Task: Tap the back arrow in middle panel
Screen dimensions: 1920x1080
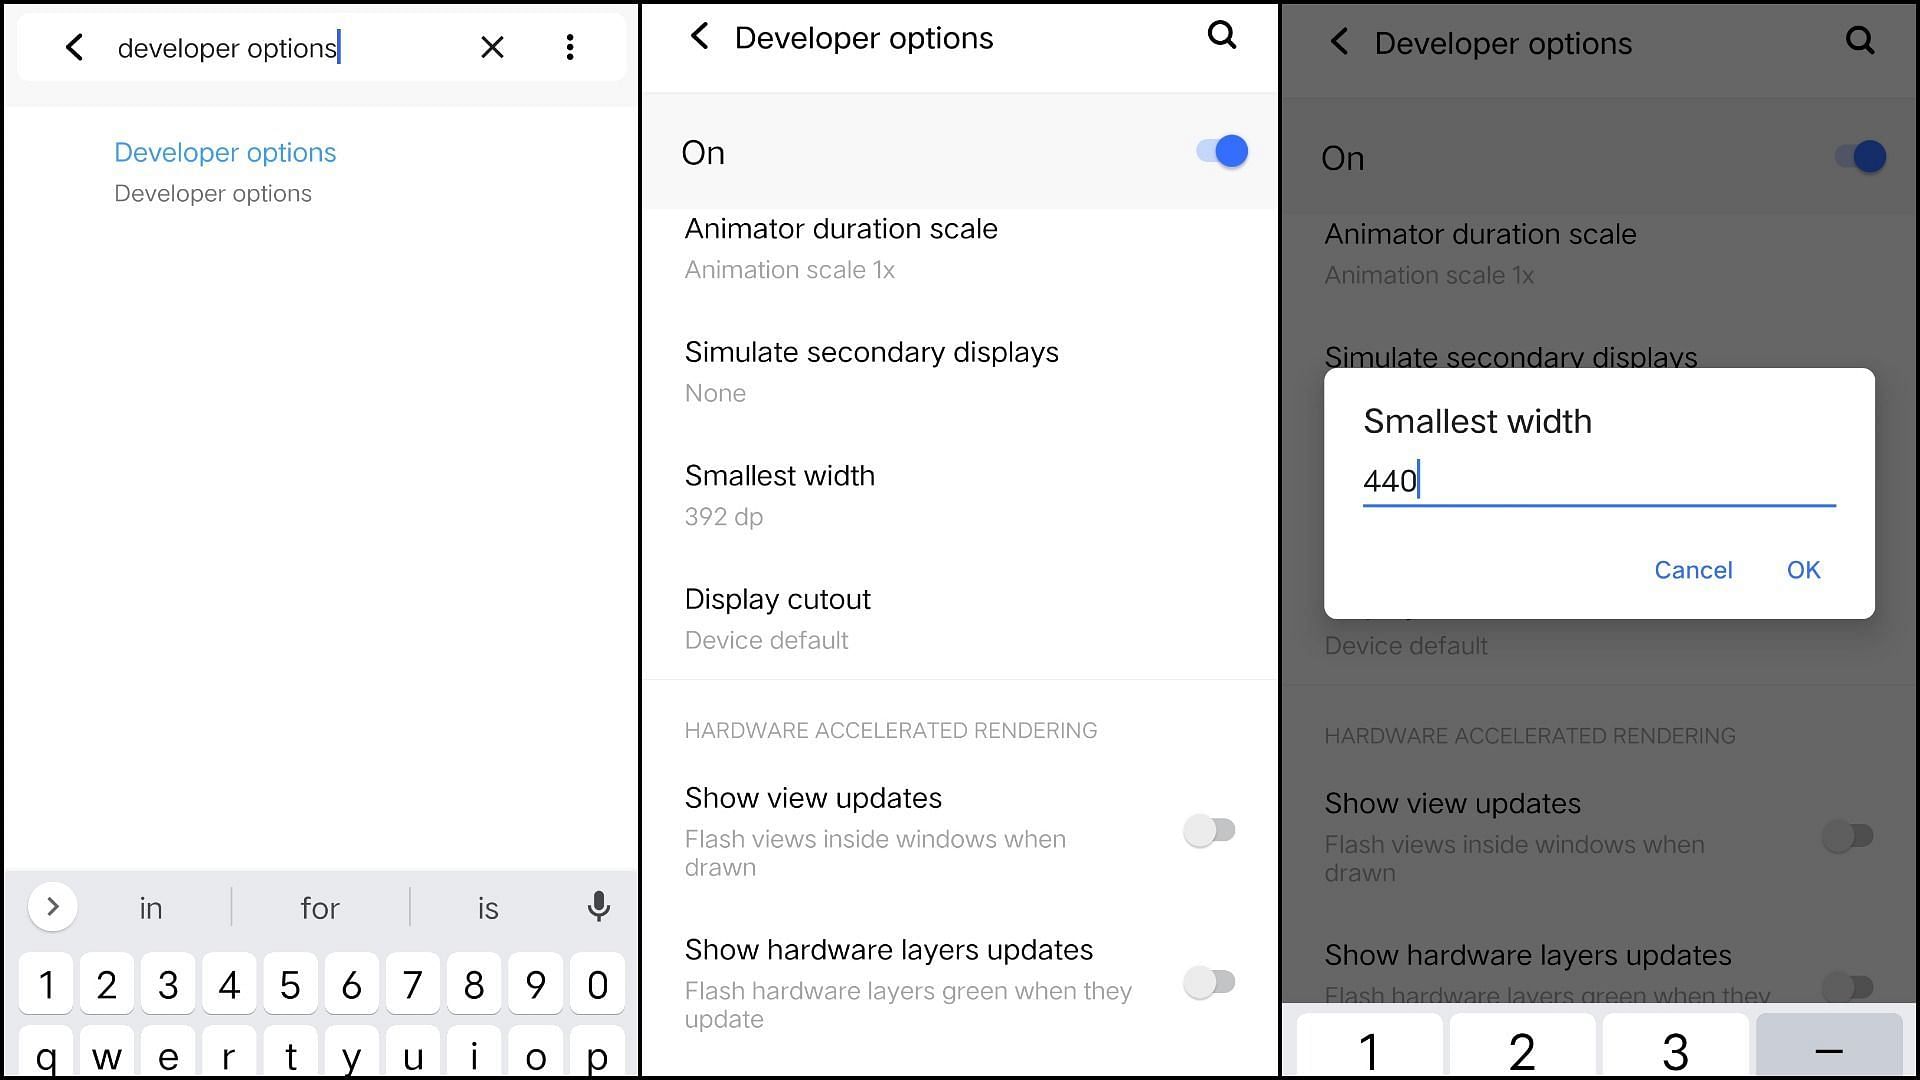Action: 700,38
